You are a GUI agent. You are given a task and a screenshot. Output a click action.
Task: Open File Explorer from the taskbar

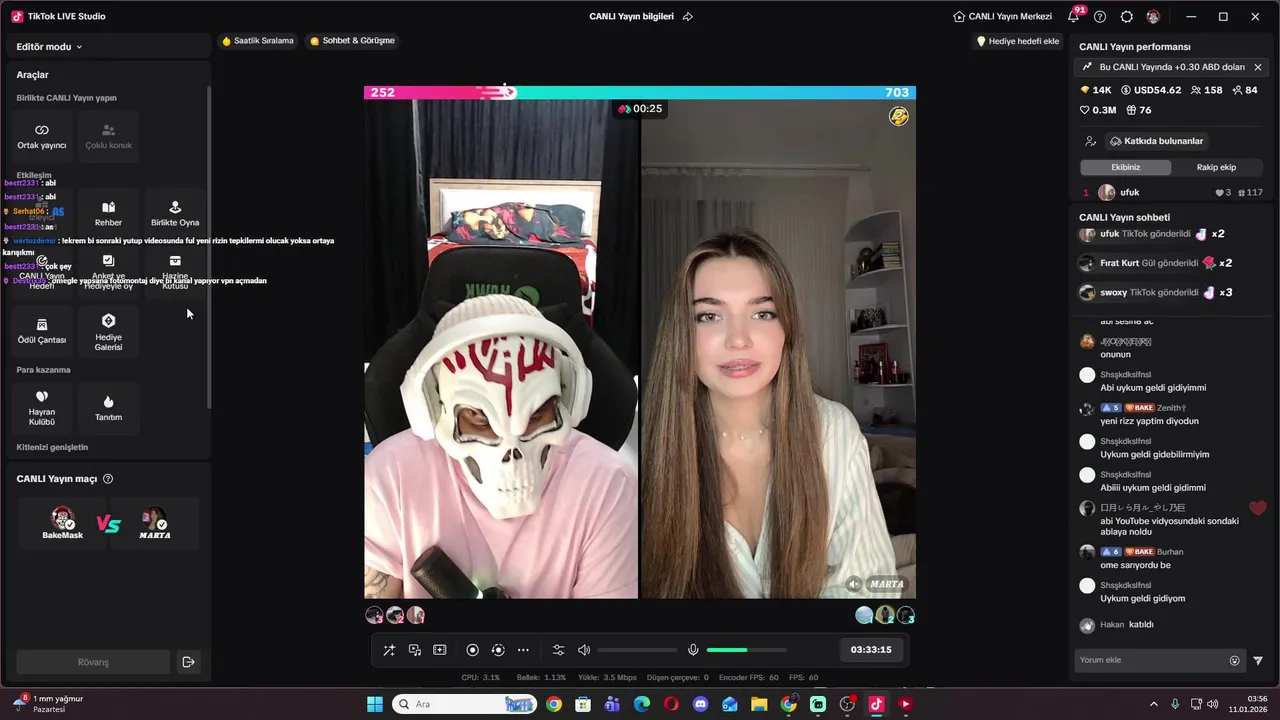click(759, 704)
